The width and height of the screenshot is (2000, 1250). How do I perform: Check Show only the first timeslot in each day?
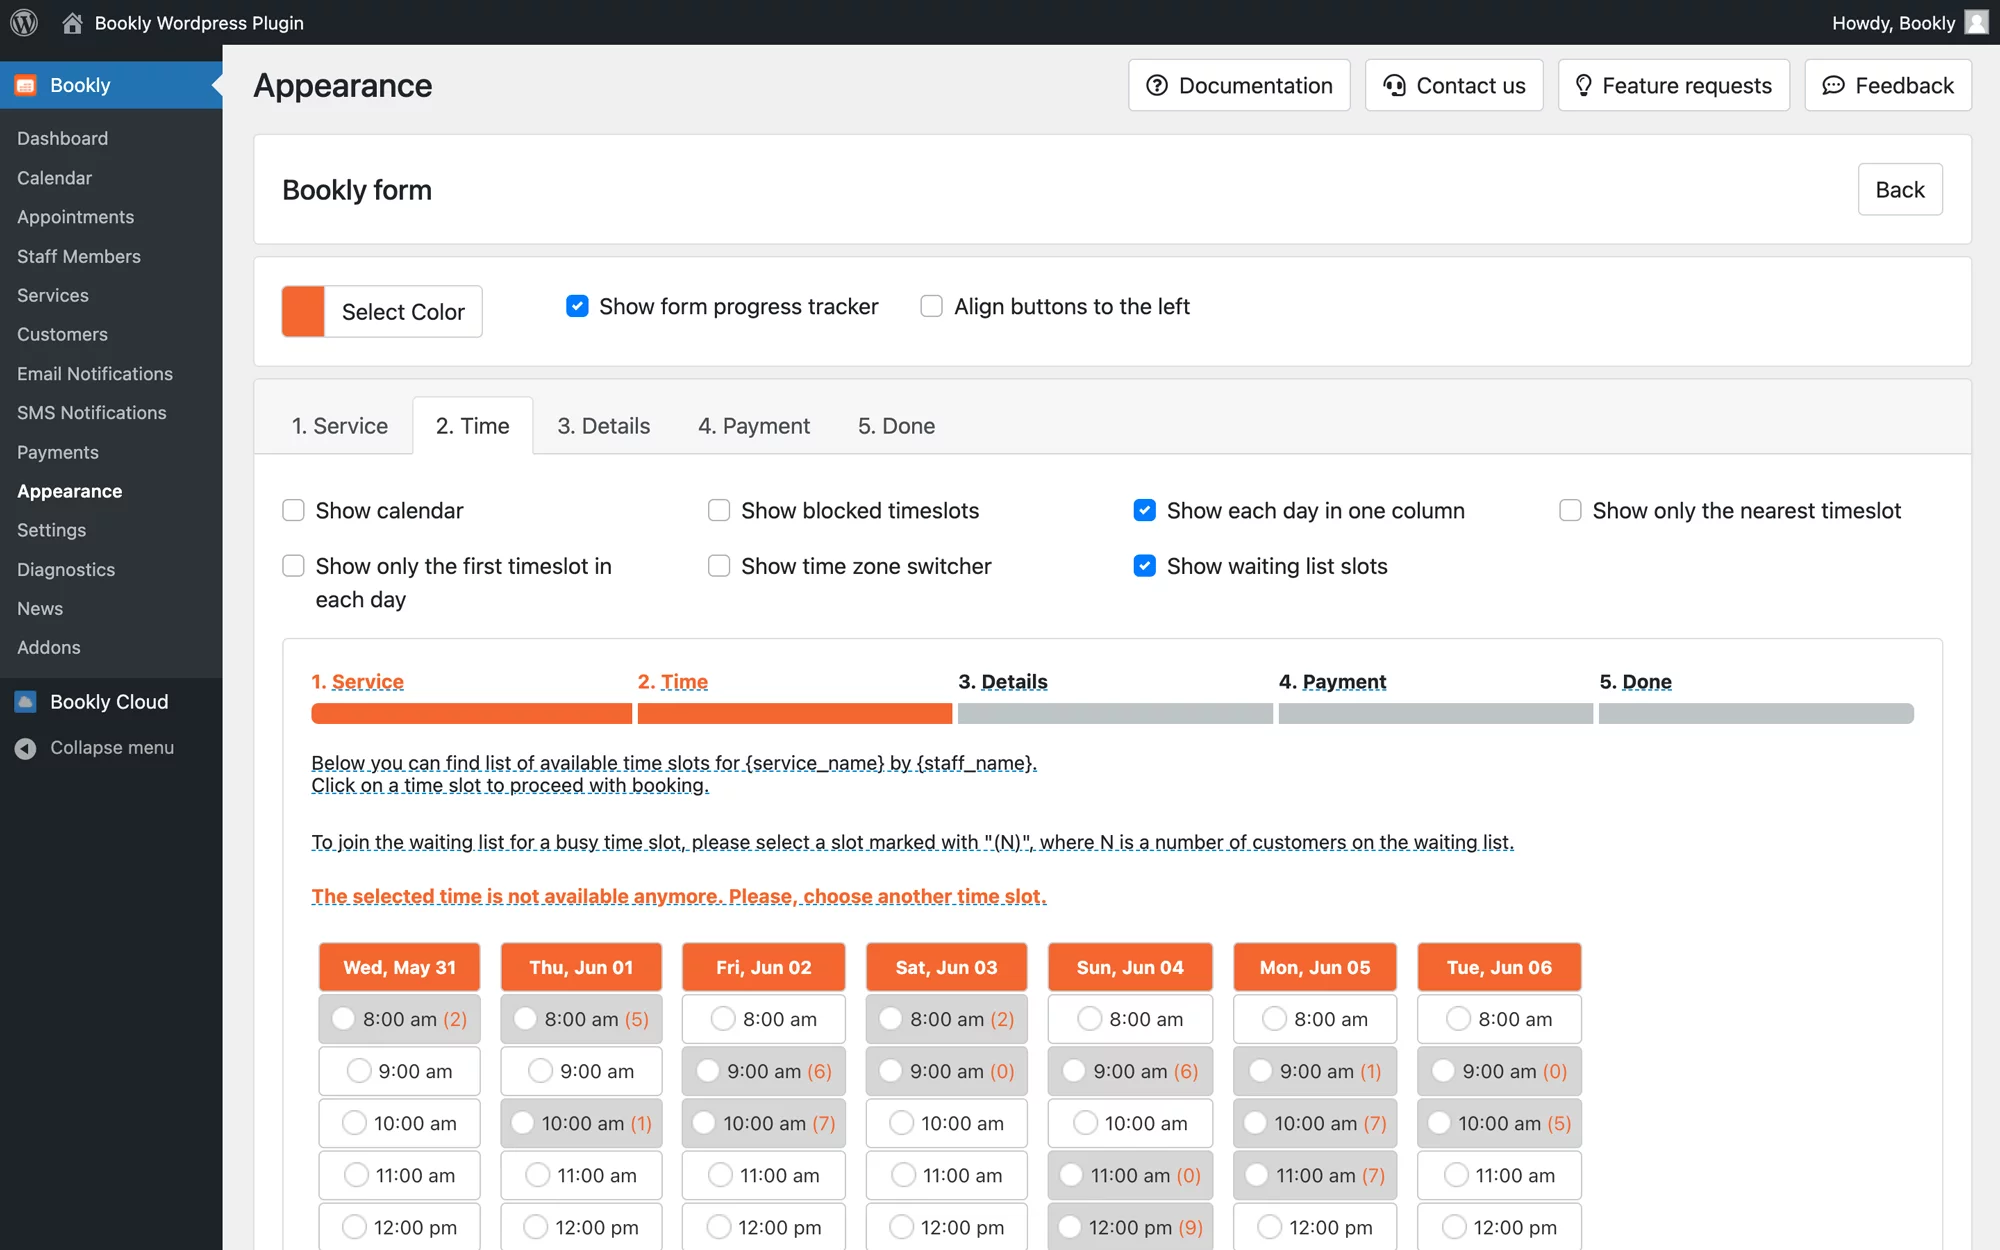click(x=293, y=566)
